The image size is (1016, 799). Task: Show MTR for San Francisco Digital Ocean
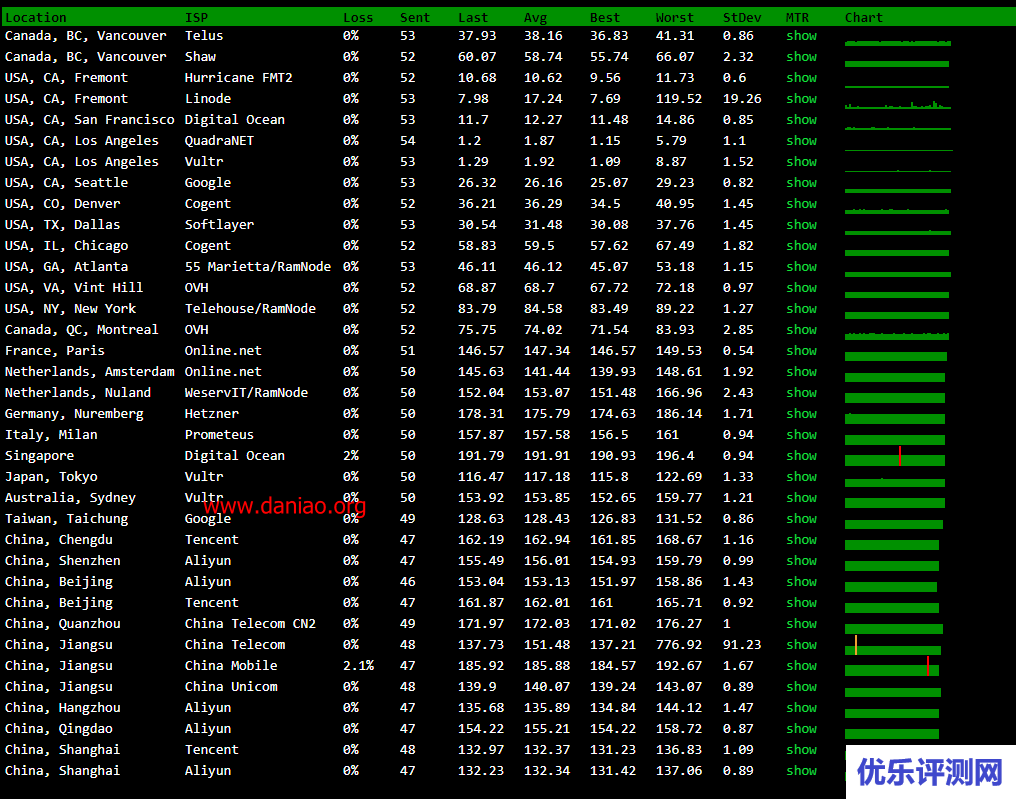coord(802,120)
